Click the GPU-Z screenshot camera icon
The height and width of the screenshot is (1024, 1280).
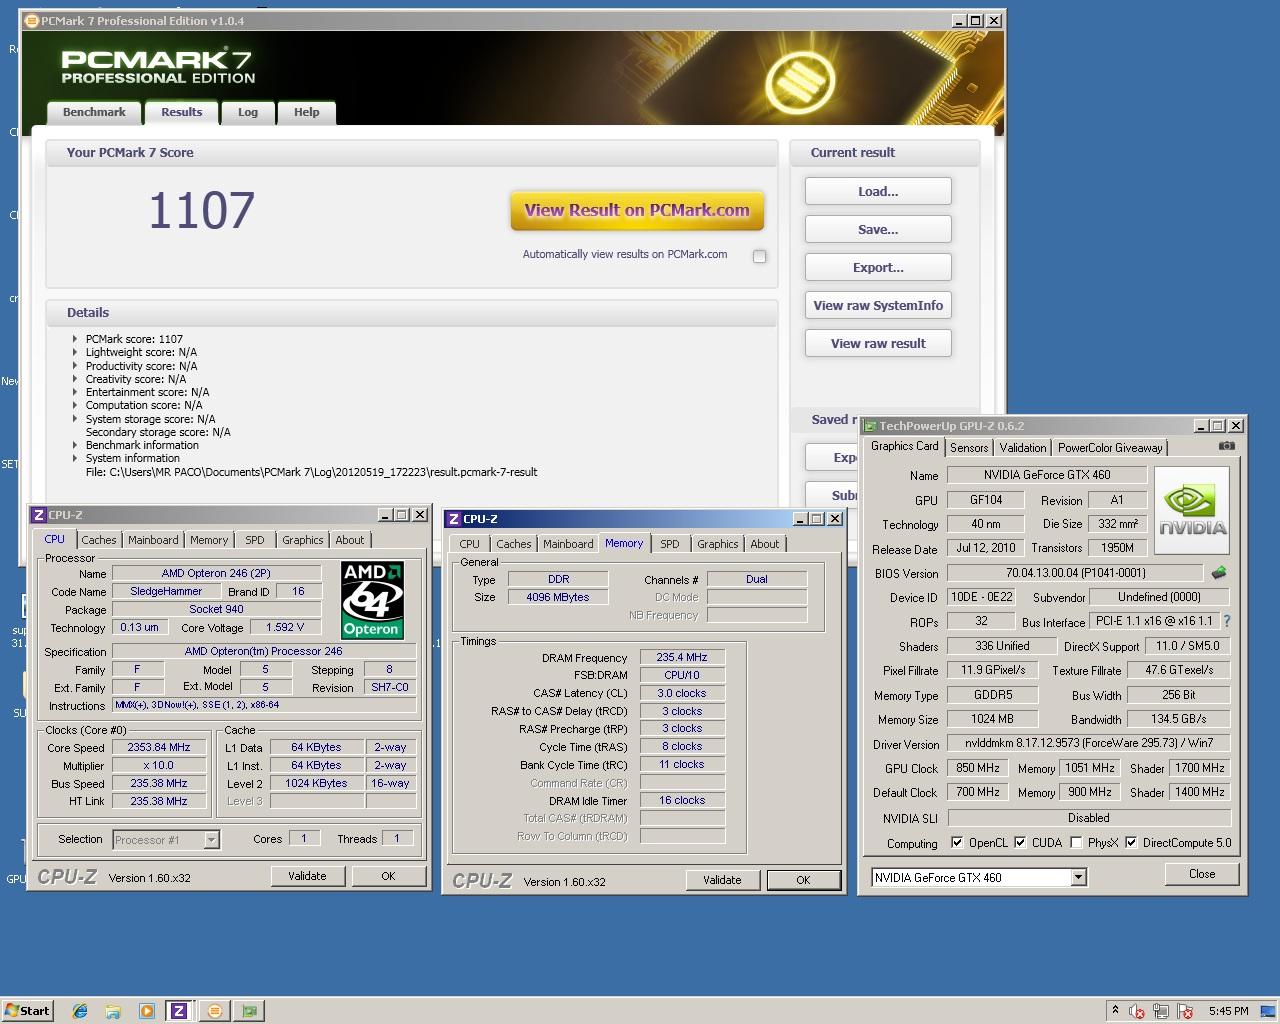click(1227, 446)
